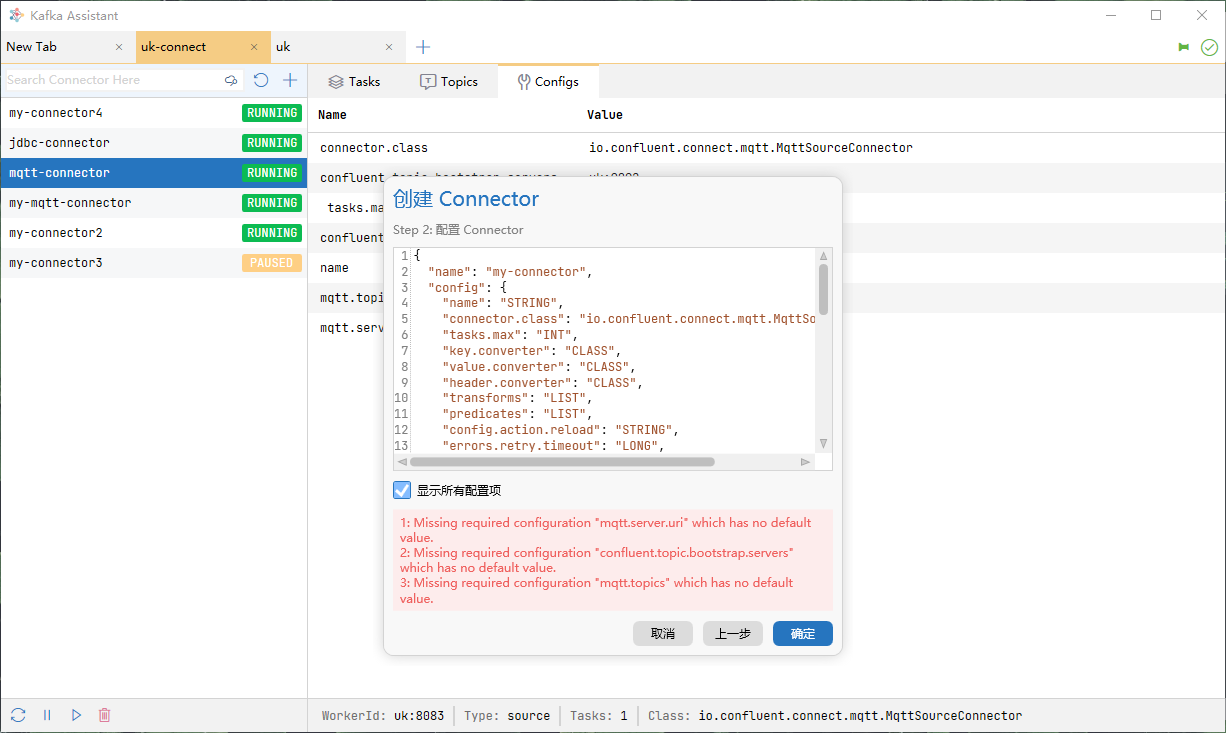Refresh the connector list in sidebar
1226x733 pixels.
tap(261, 79)
